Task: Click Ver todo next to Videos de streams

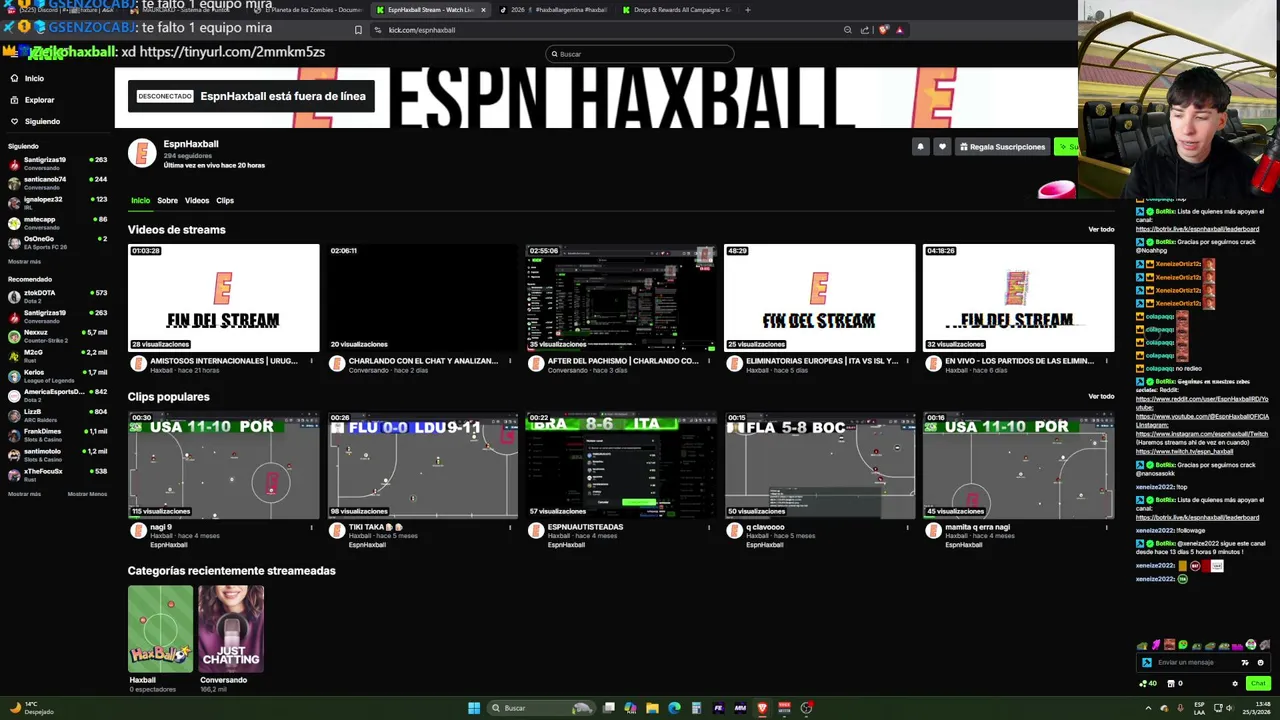Action: pyautogui.click(x=1101, y=229)
